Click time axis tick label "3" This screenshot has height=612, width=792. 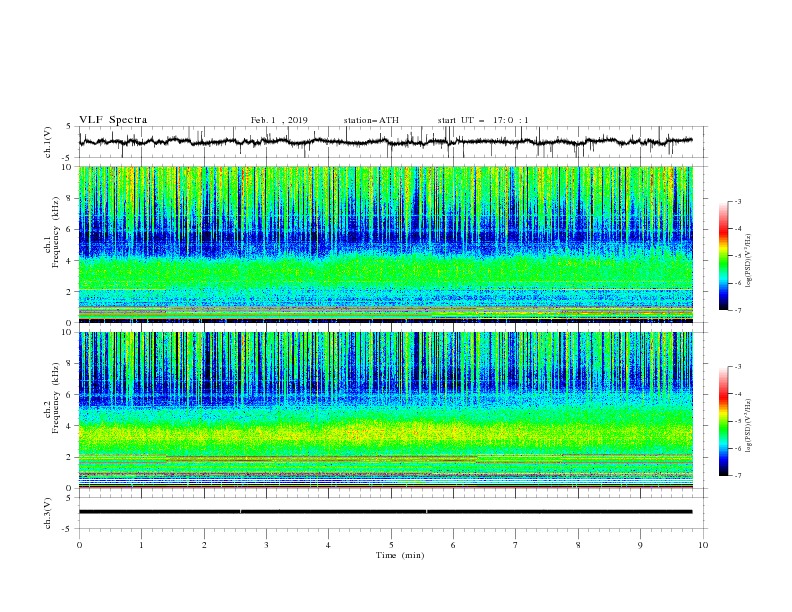tap(266, 545)
